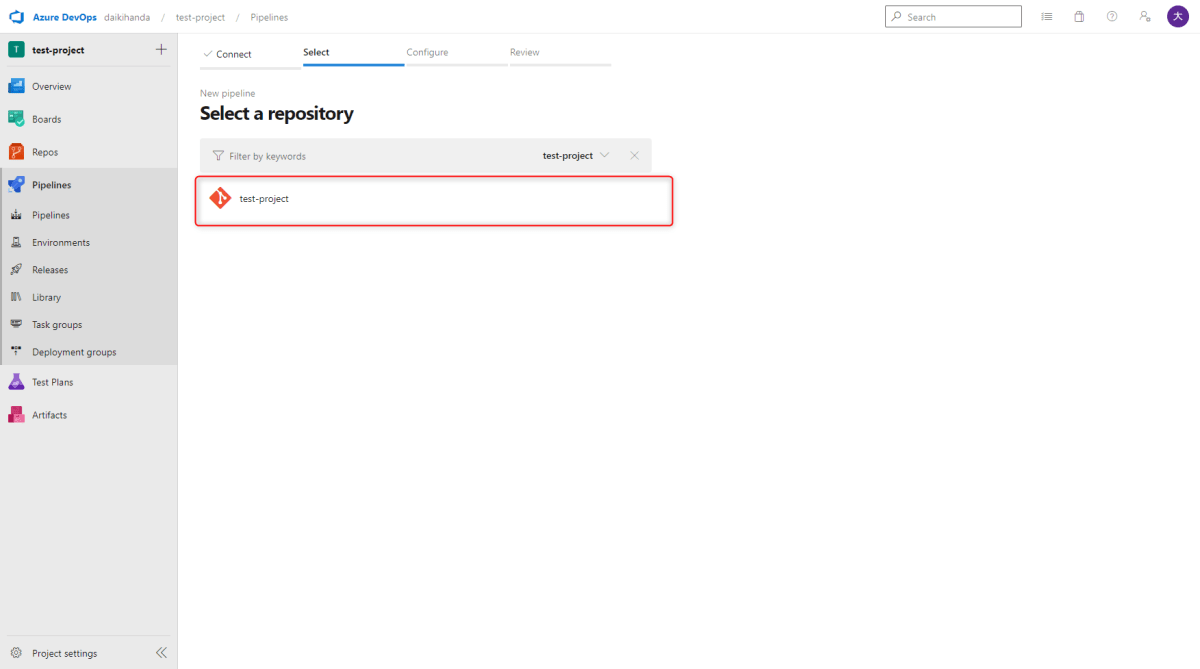1200x669 pixels.
Task: Open the Pipelines hub header
Action: (89, 185)
